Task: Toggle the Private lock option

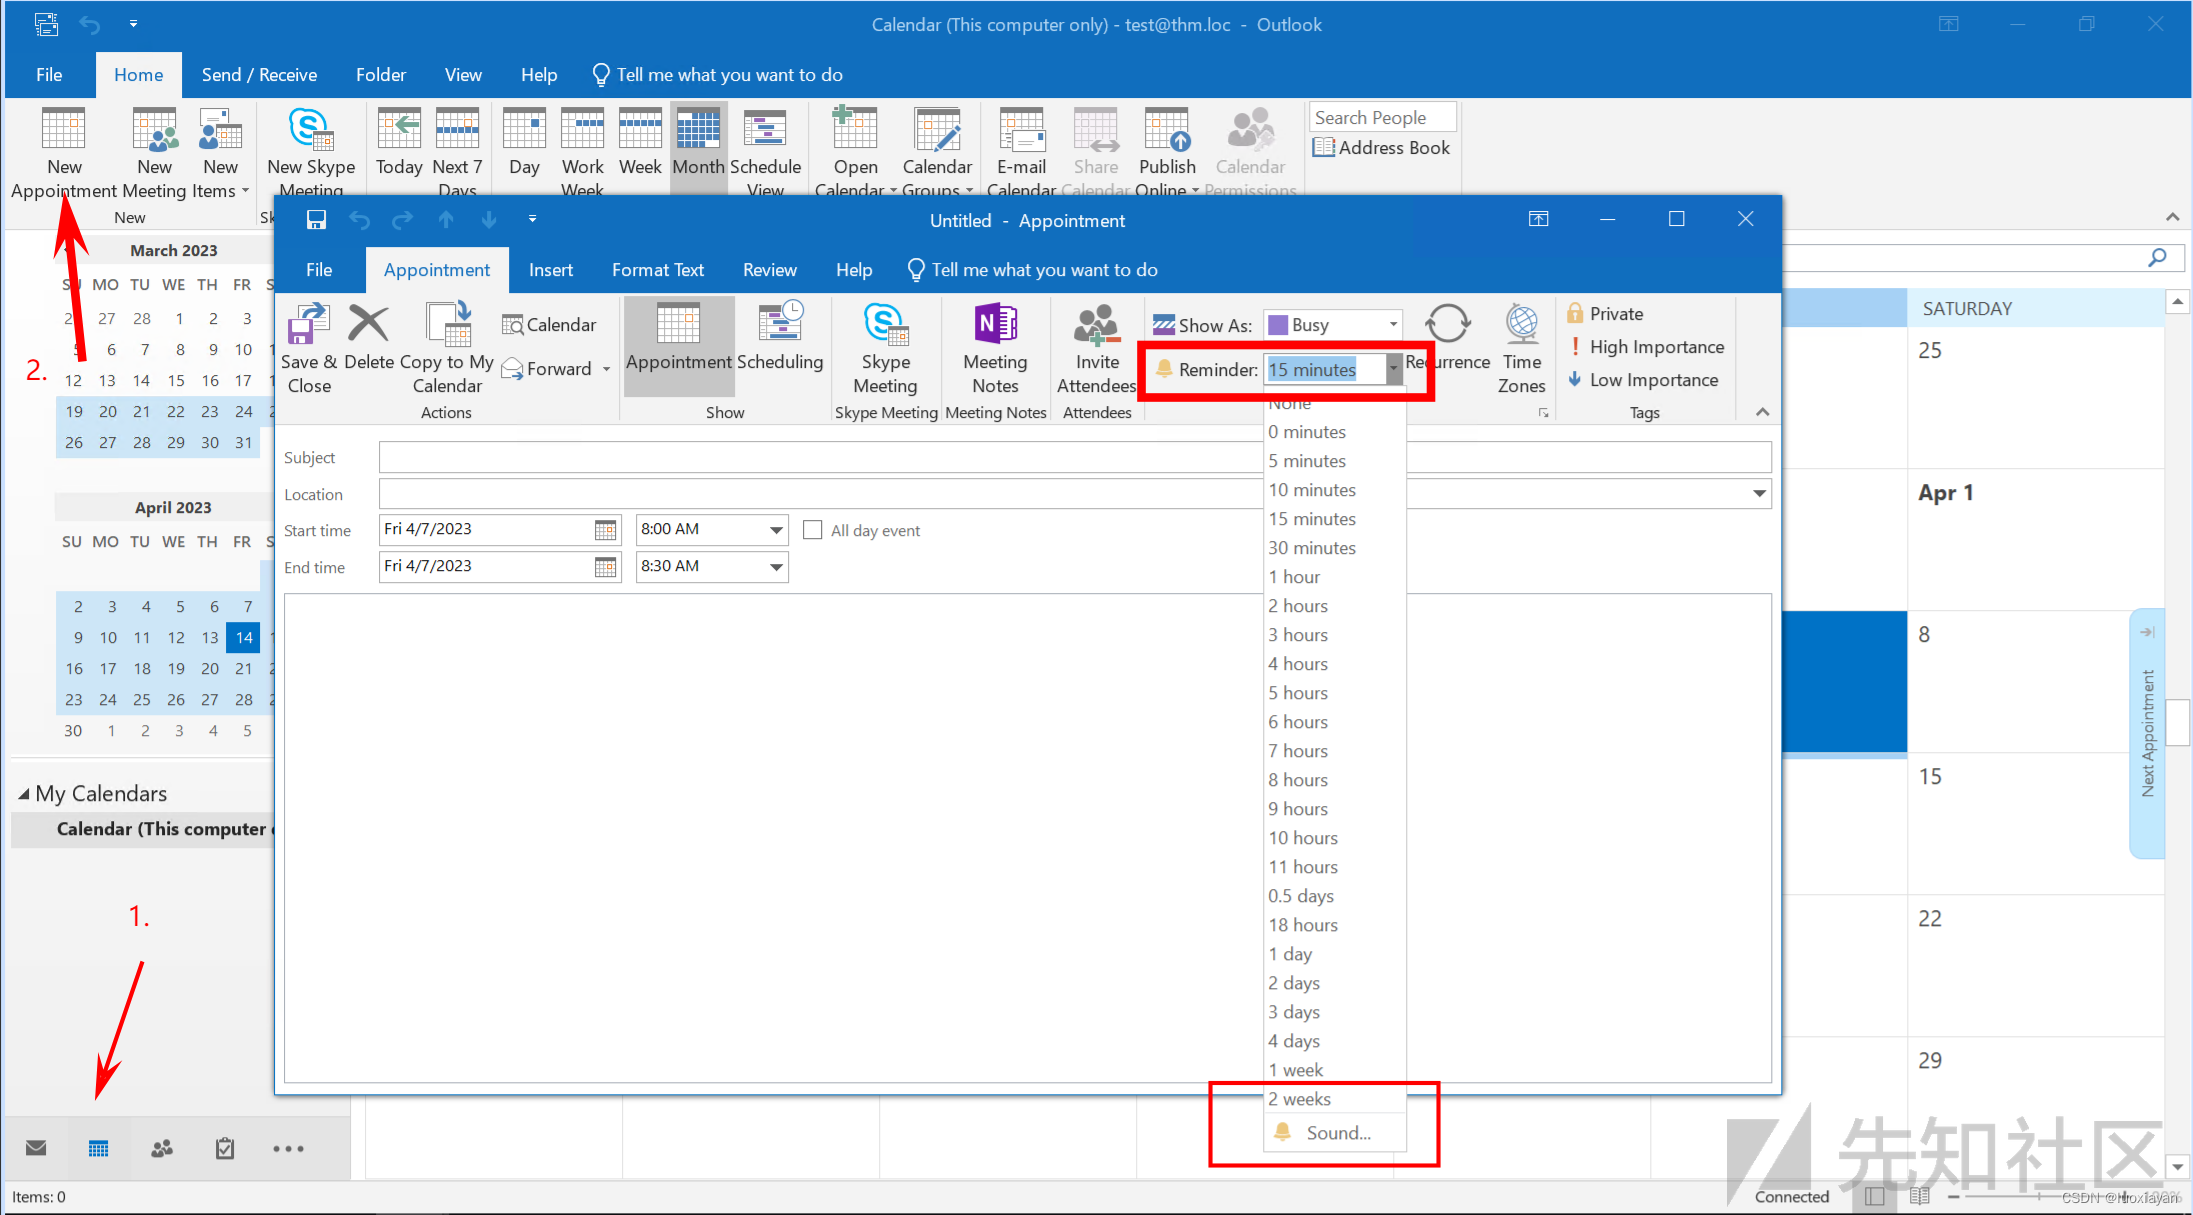Action: tap(1606, 314)
